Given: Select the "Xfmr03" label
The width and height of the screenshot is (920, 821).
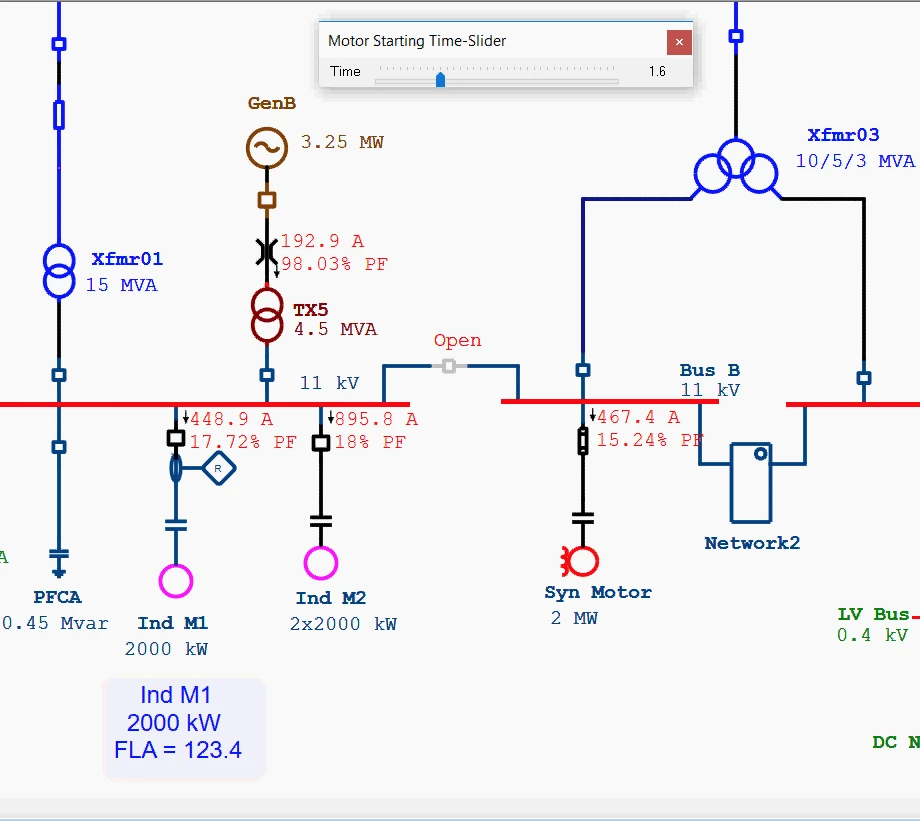Looking at the screenshot, I should 844,135.
